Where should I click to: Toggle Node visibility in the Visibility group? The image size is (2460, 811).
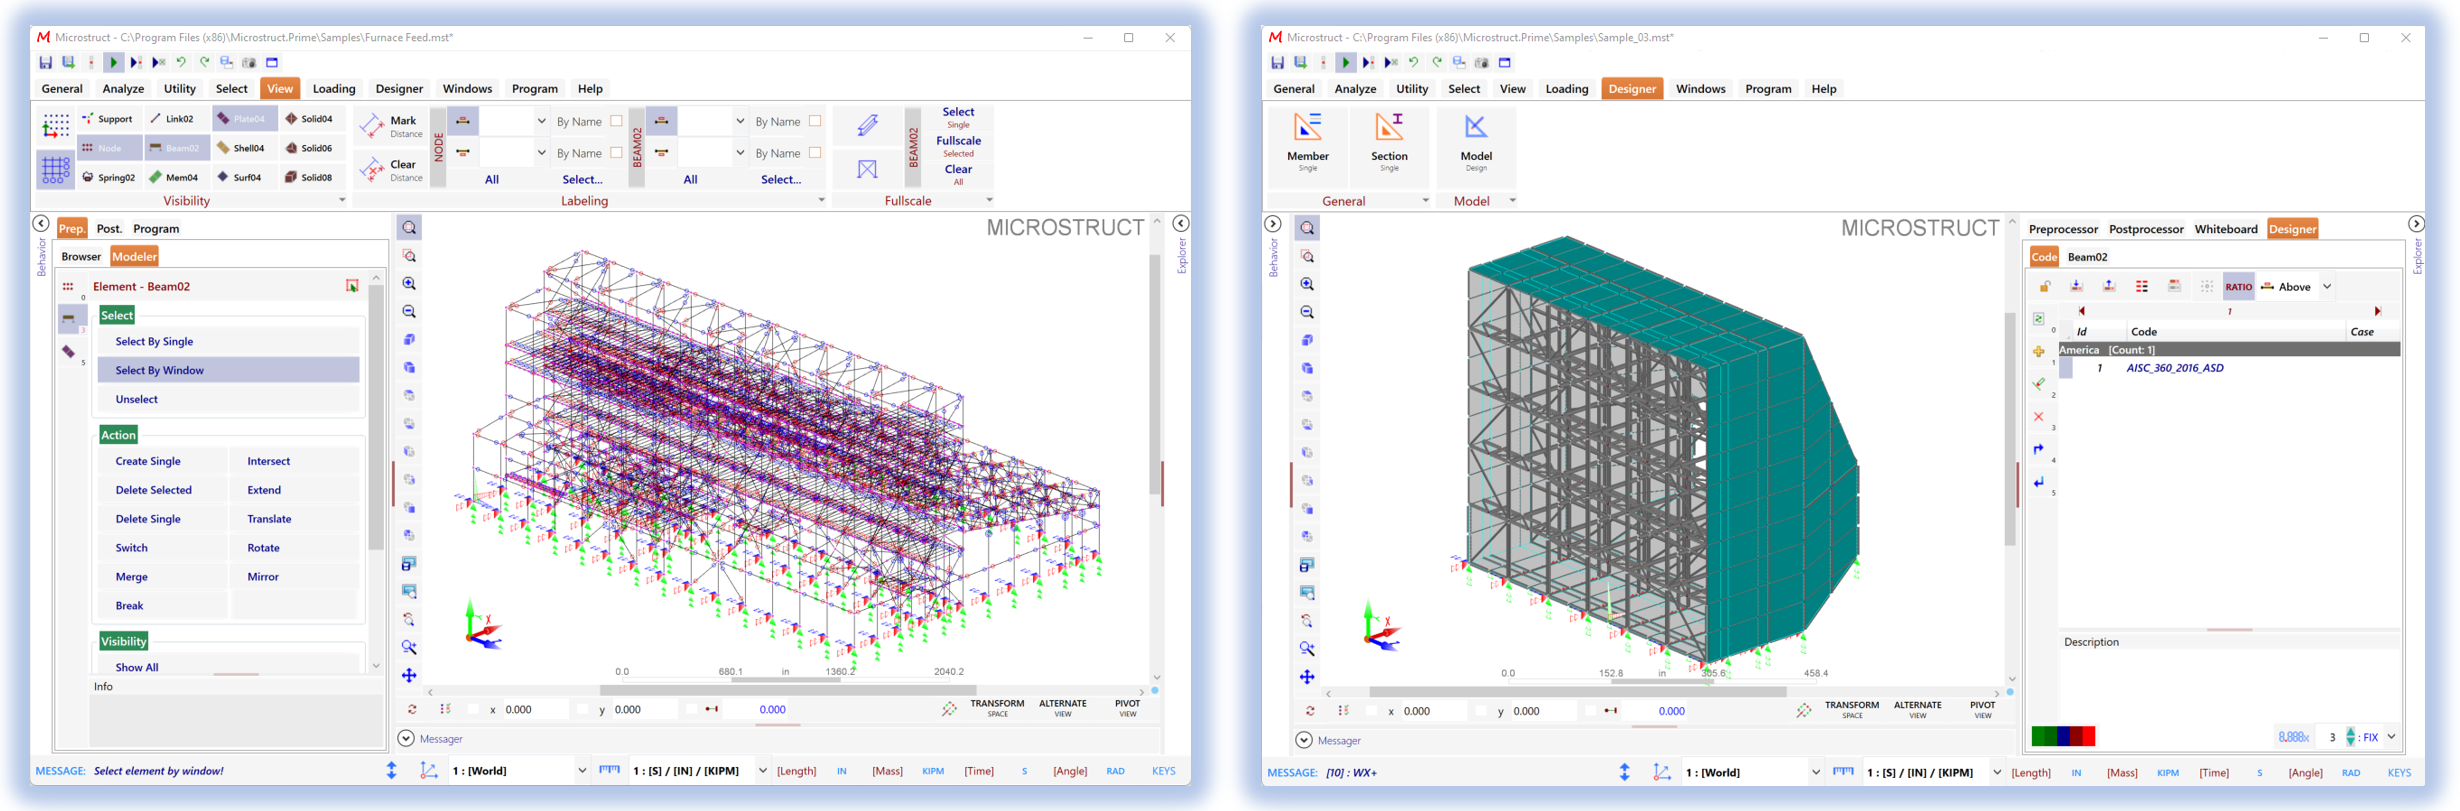[x=108, y=148]
